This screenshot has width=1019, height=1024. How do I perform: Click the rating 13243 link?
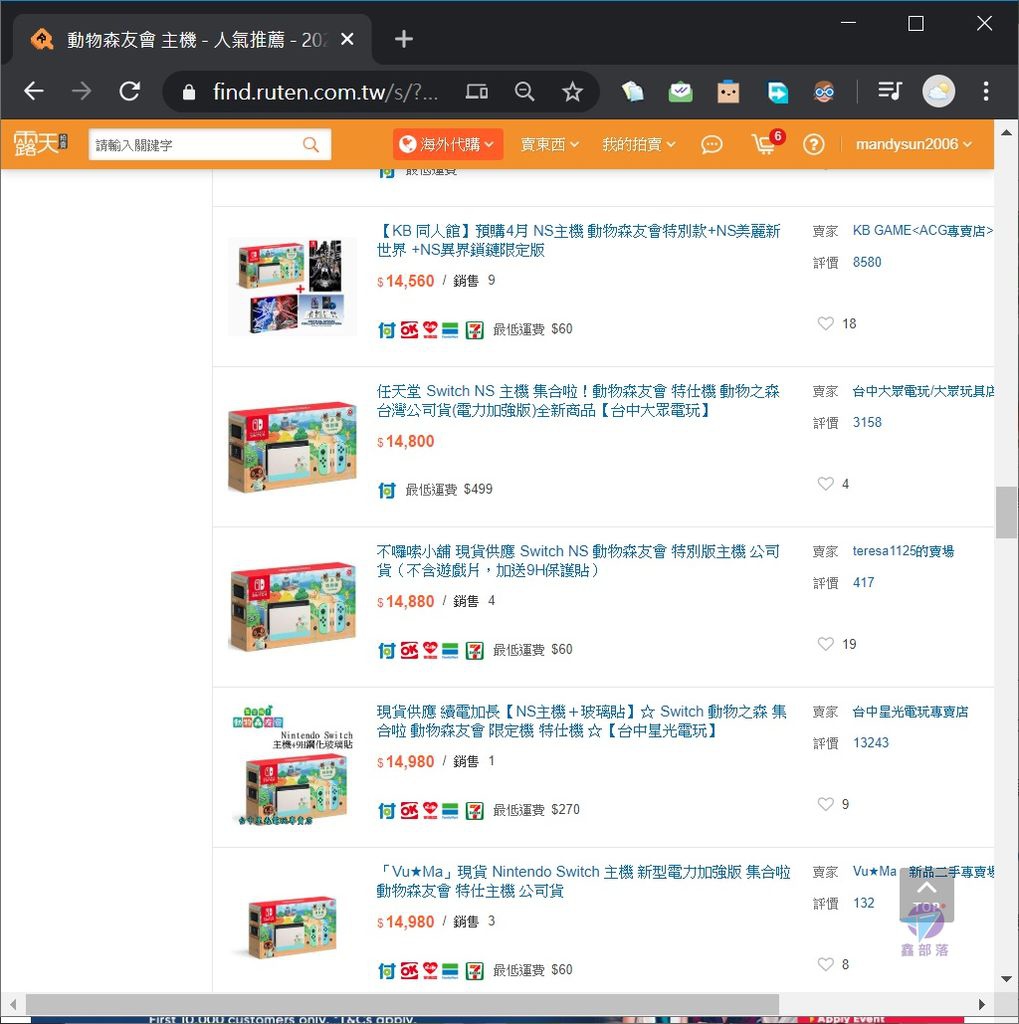pos(871,743)
